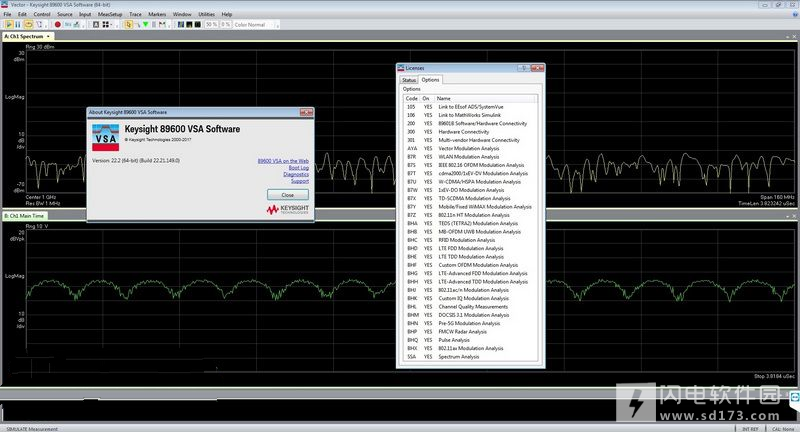Open the Control menu
Viewport: 800px width, 432px height.
[x=42, y=14]
